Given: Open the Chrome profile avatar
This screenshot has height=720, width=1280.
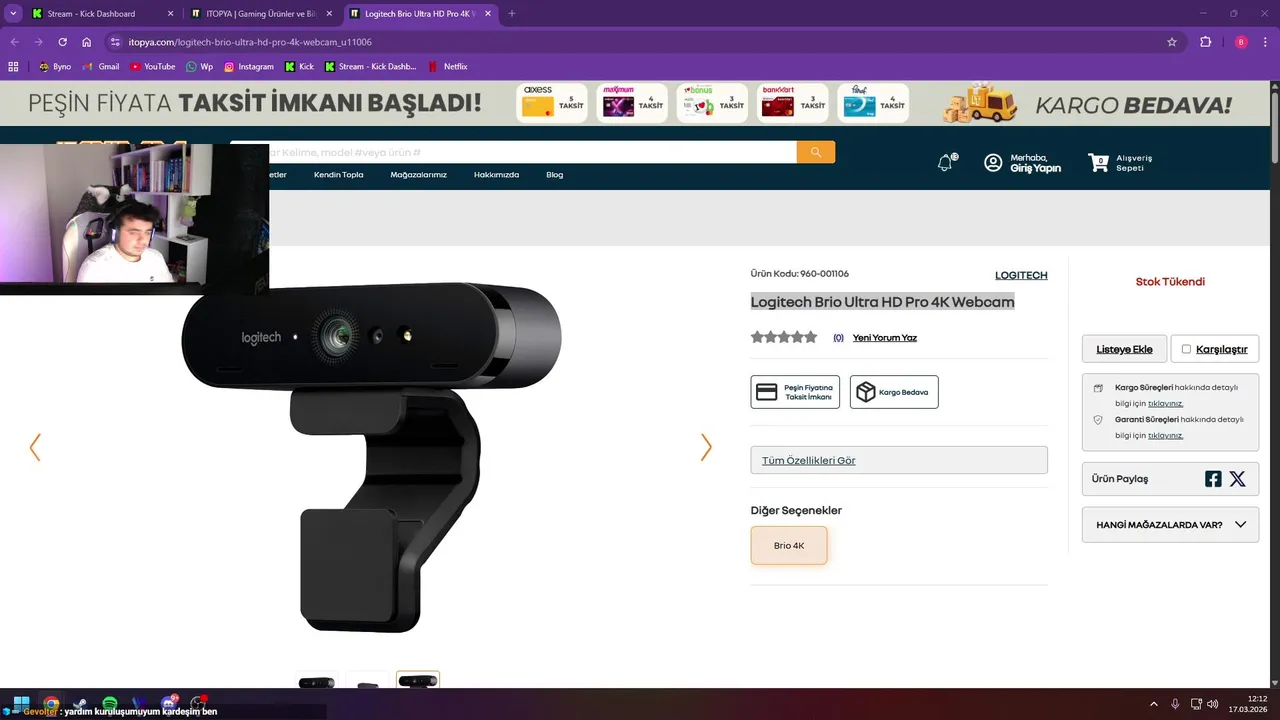Looking at the screenshot, I should (1241, 42).
